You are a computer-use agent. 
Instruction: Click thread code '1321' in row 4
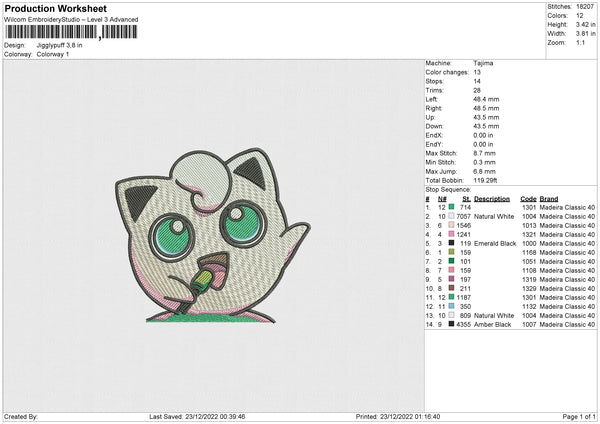[529, 234]
